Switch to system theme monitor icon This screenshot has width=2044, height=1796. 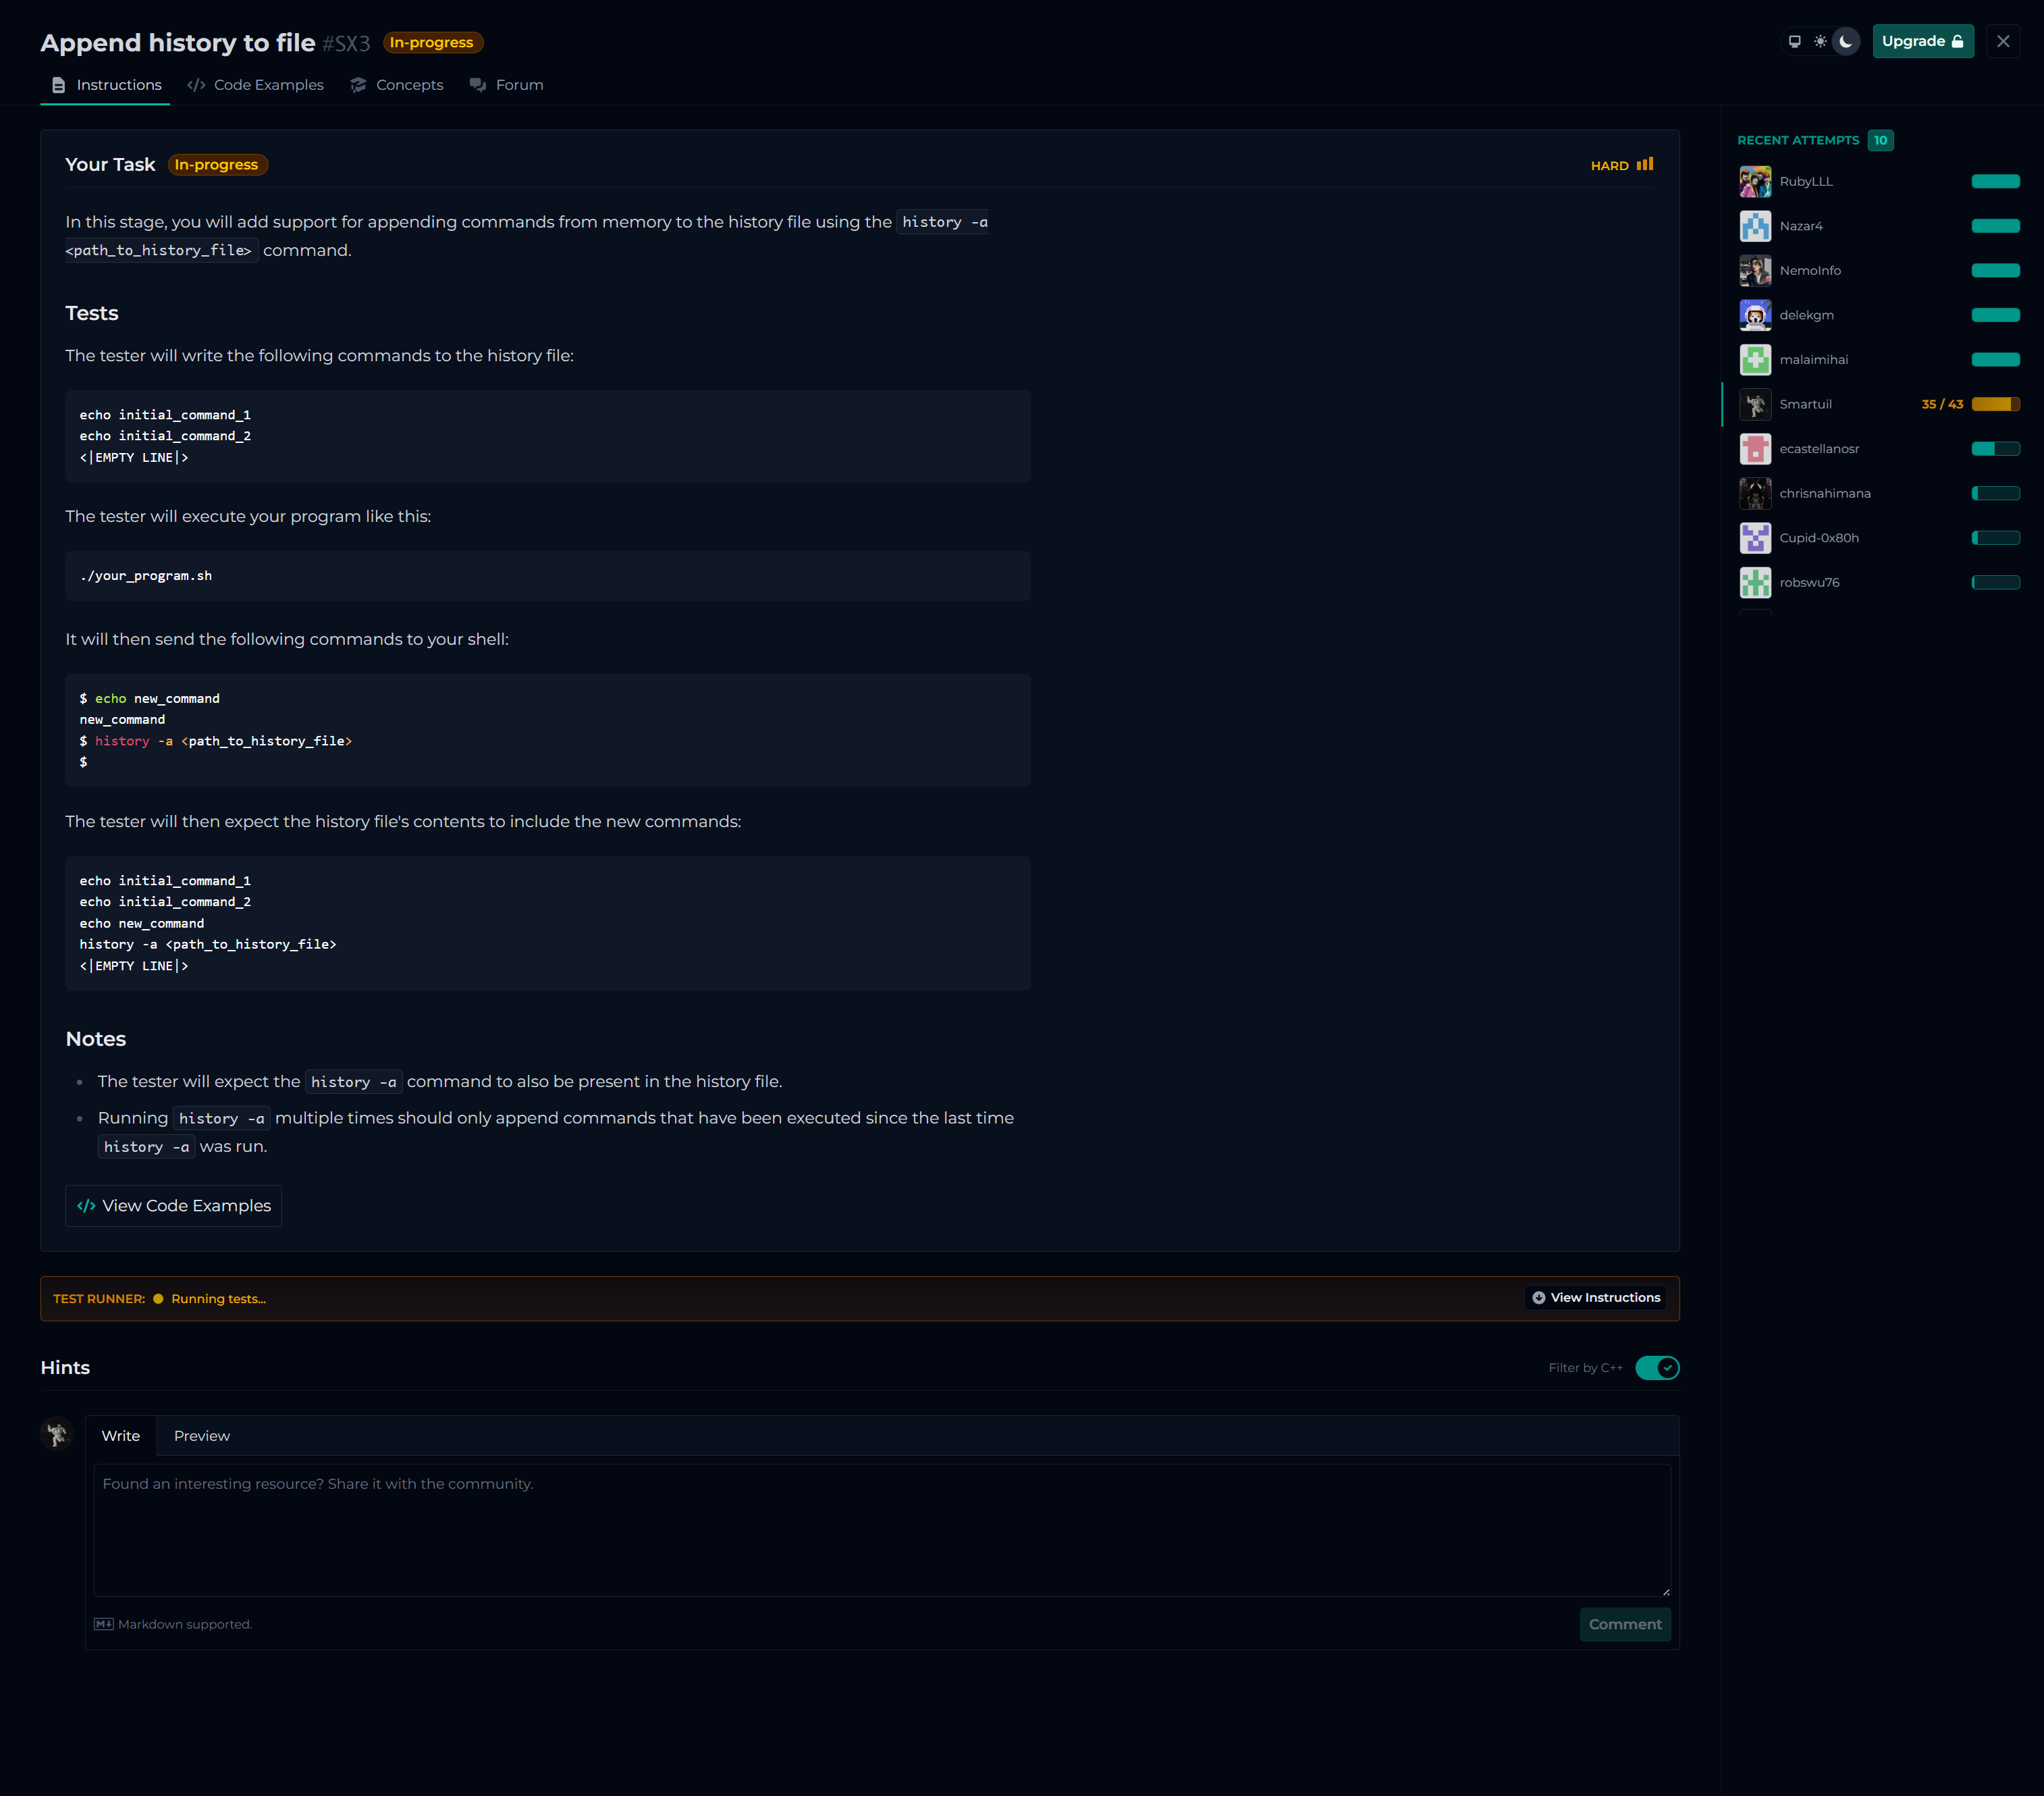[1794, 42]
